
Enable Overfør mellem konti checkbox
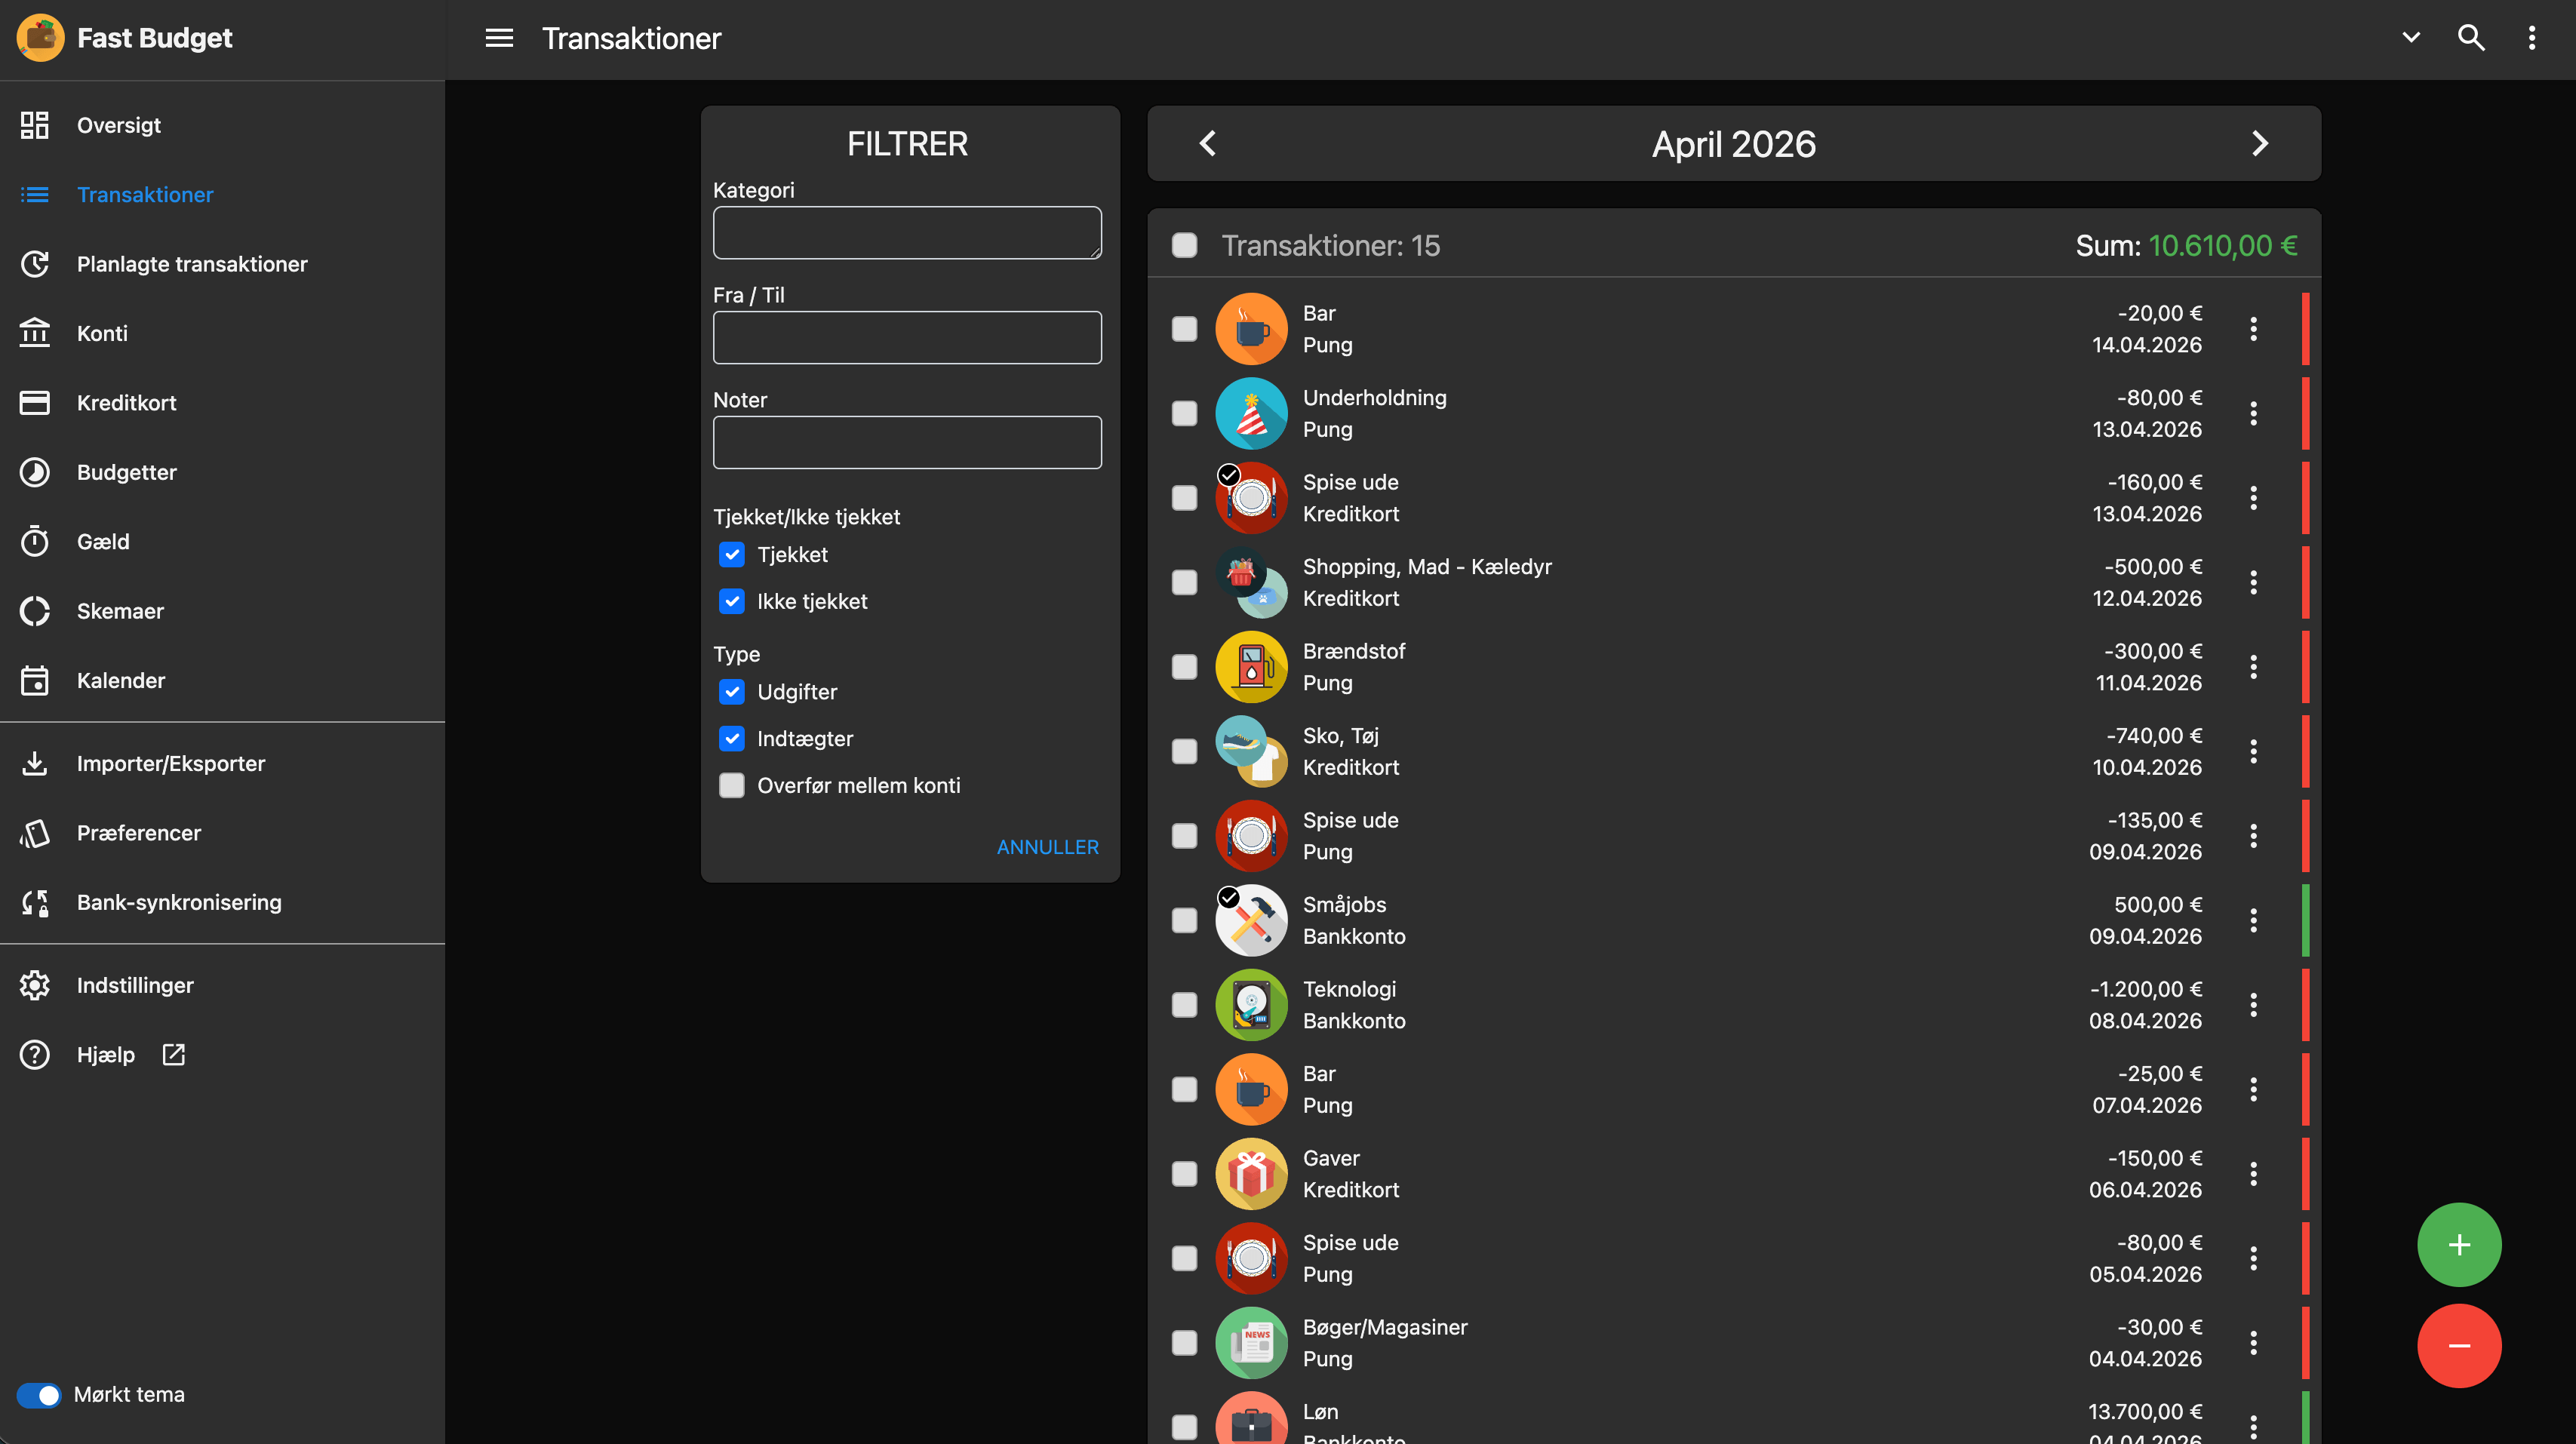click(x=732, y=785)
